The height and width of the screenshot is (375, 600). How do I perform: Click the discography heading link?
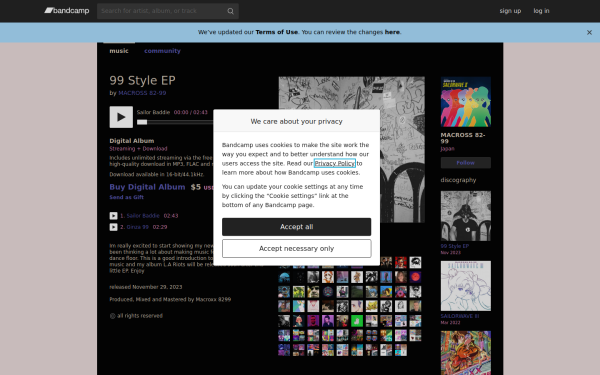click(458, 180)
